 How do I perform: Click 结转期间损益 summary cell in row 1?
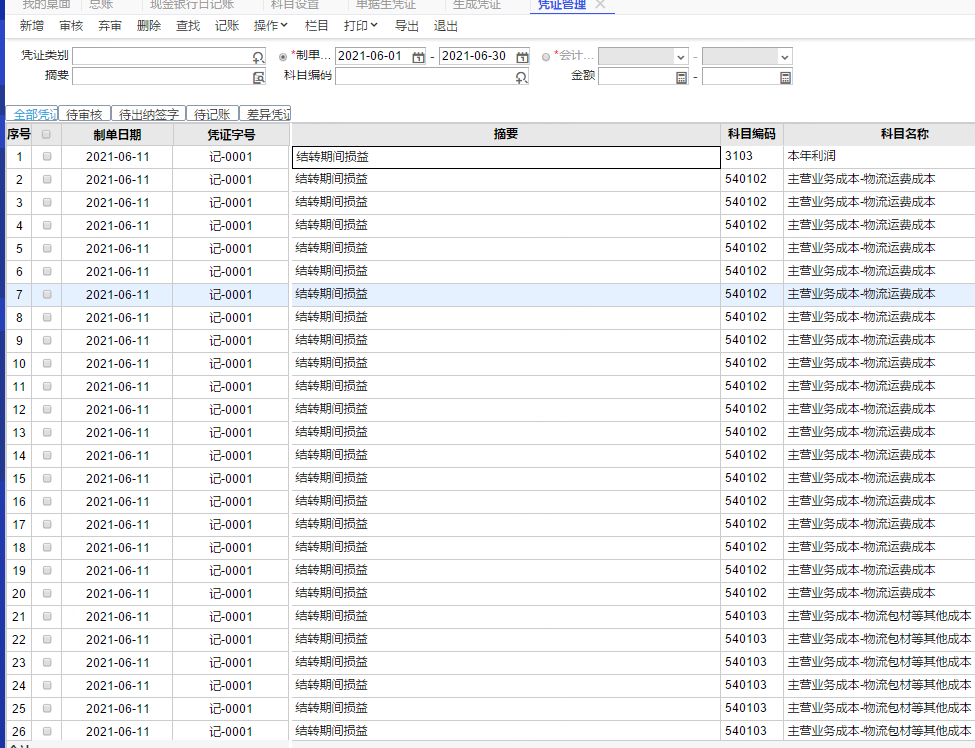pyautogui.click(x=506, y=157)
